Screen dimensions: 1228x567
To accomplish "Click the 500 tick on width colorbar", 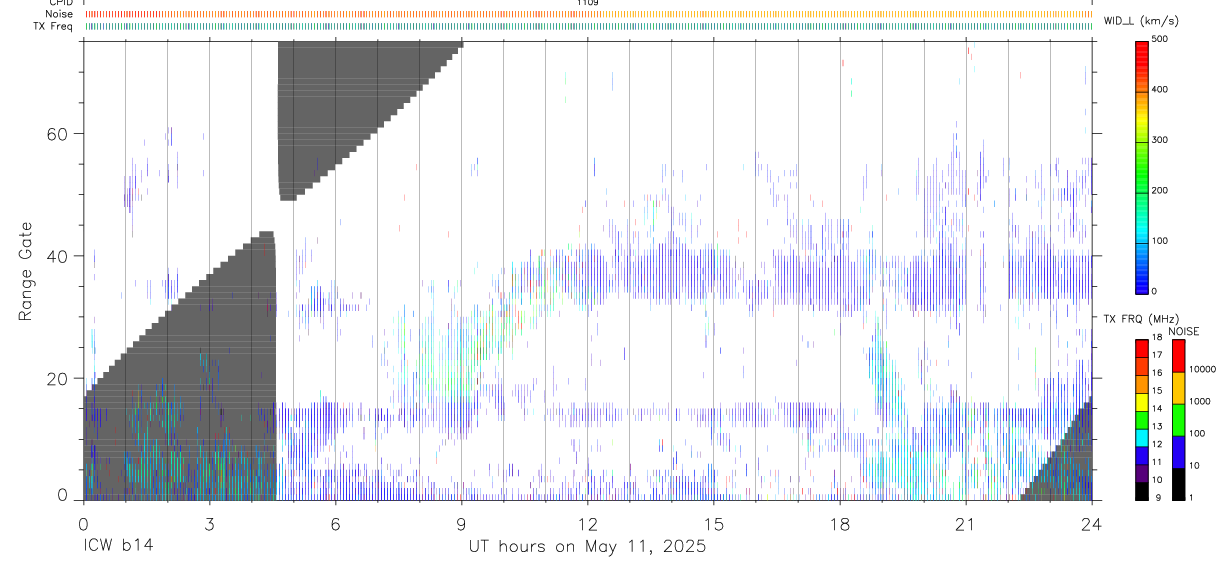I will [x=1160, y=39].
